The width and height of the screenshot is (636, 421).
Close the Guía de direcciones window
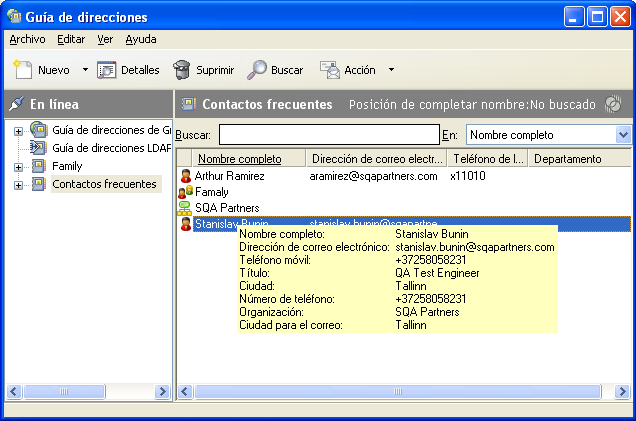point(621,17)
